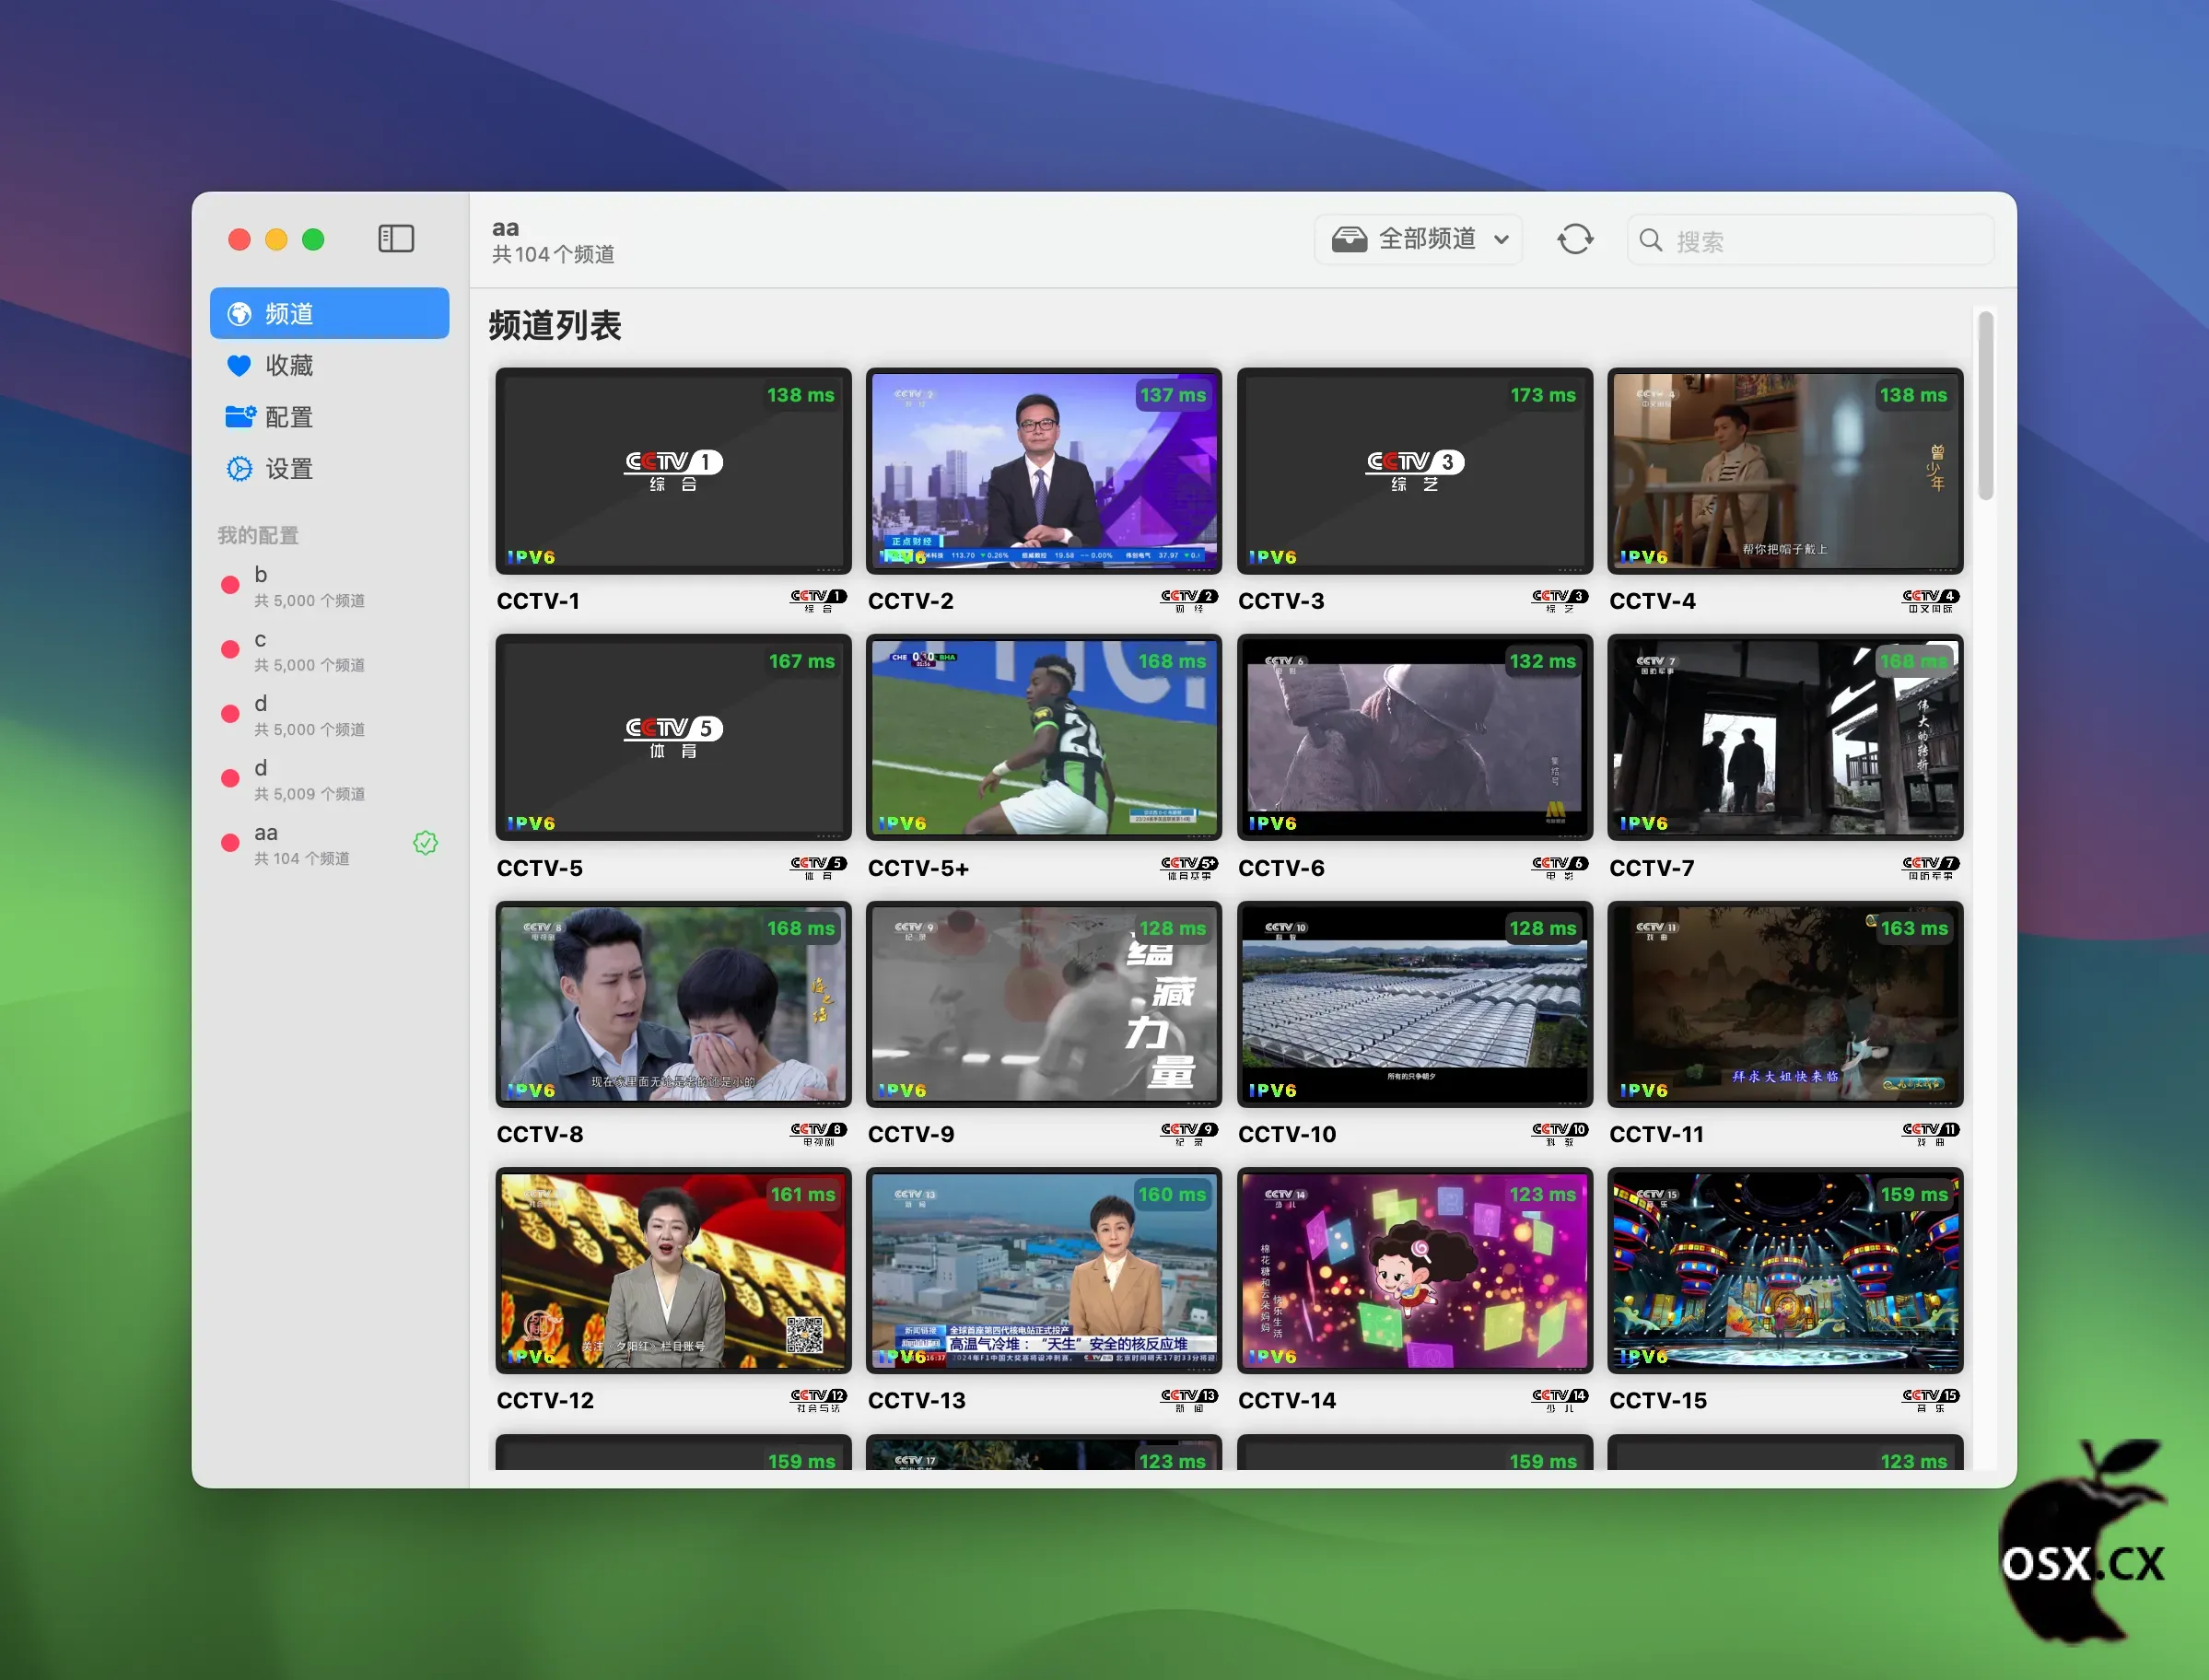This screenshot has width=2209, height=1680.
Task: Click the CCTV 11 logo icon beside CCTV-11
Action: tap(1931, 1134)
